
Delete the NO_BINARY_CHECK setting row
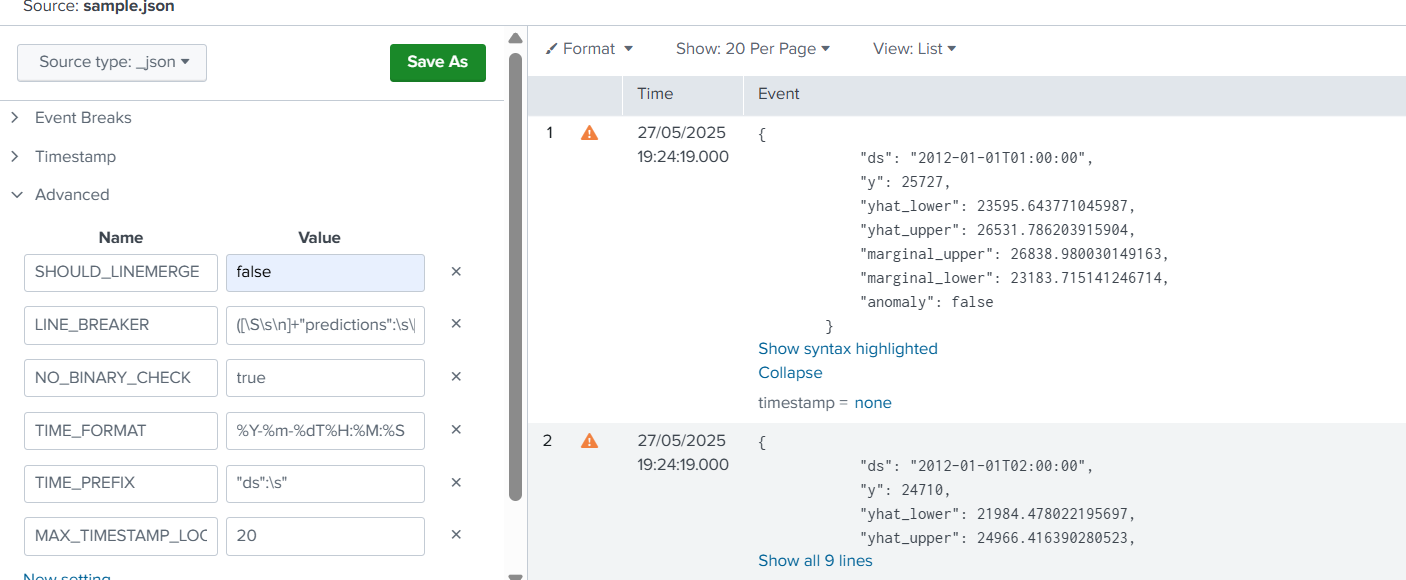tap(456, 377)
